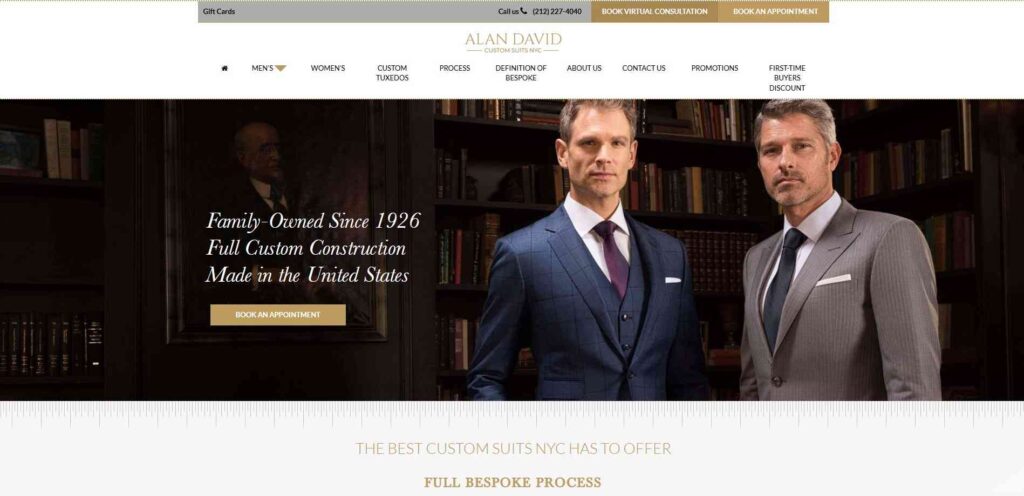Open the Contact Us page
Viewport: 1024px width, 496px height.
(x=644, y=68)
